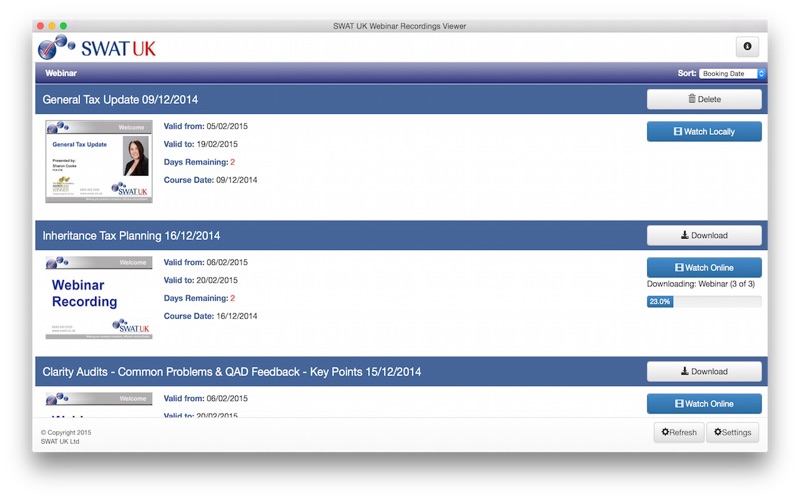Select the Clarity Audits Common Problems heading
Image resolution: width=800 pixels, height=500 pixels.
pyautogui.click(x=232, y=372)
